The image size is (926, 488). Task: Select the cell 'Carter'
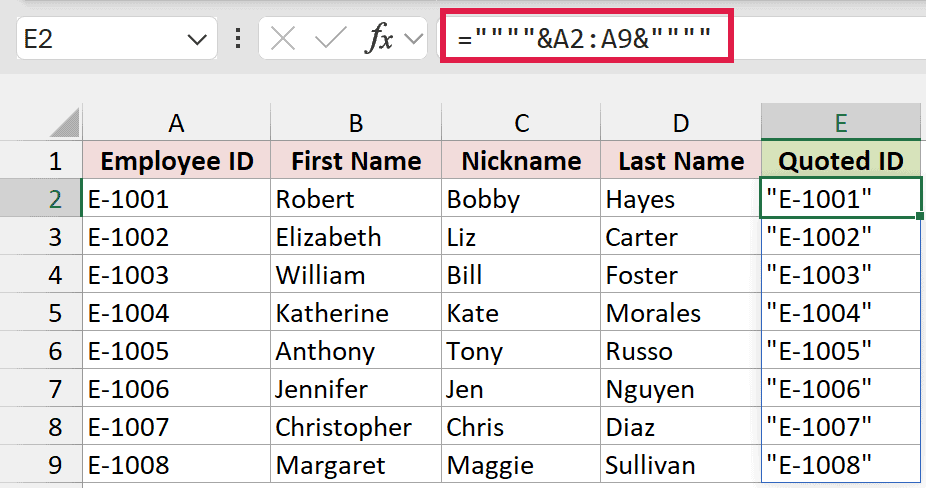point(681,236)
